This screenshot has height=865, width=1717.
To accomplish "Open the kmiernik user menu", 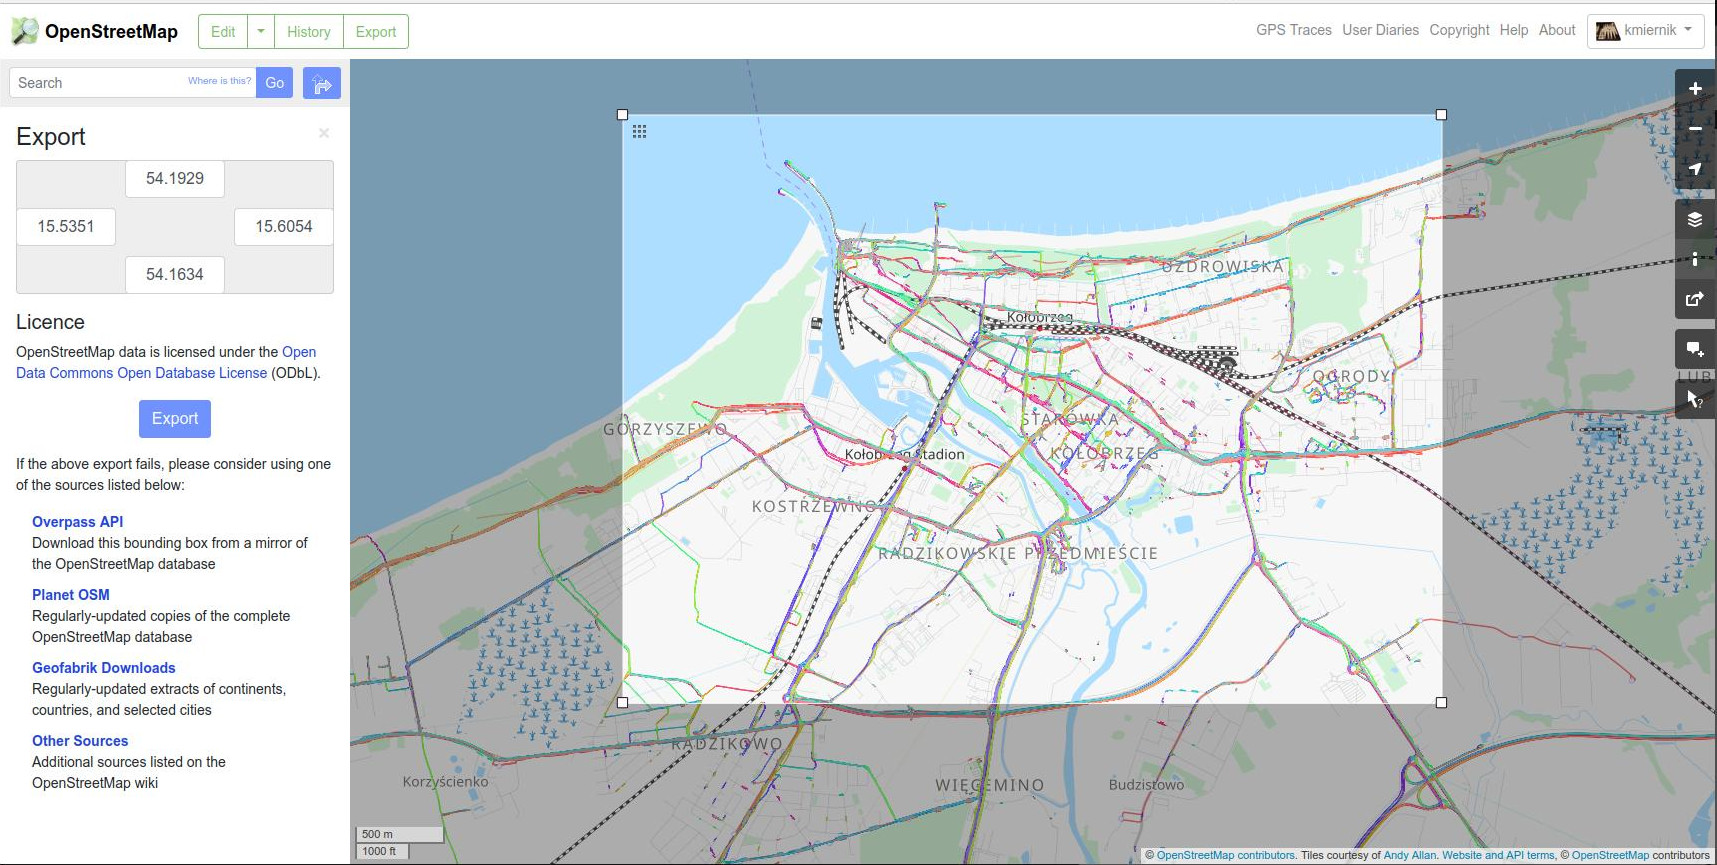I will pos(1645,31).
